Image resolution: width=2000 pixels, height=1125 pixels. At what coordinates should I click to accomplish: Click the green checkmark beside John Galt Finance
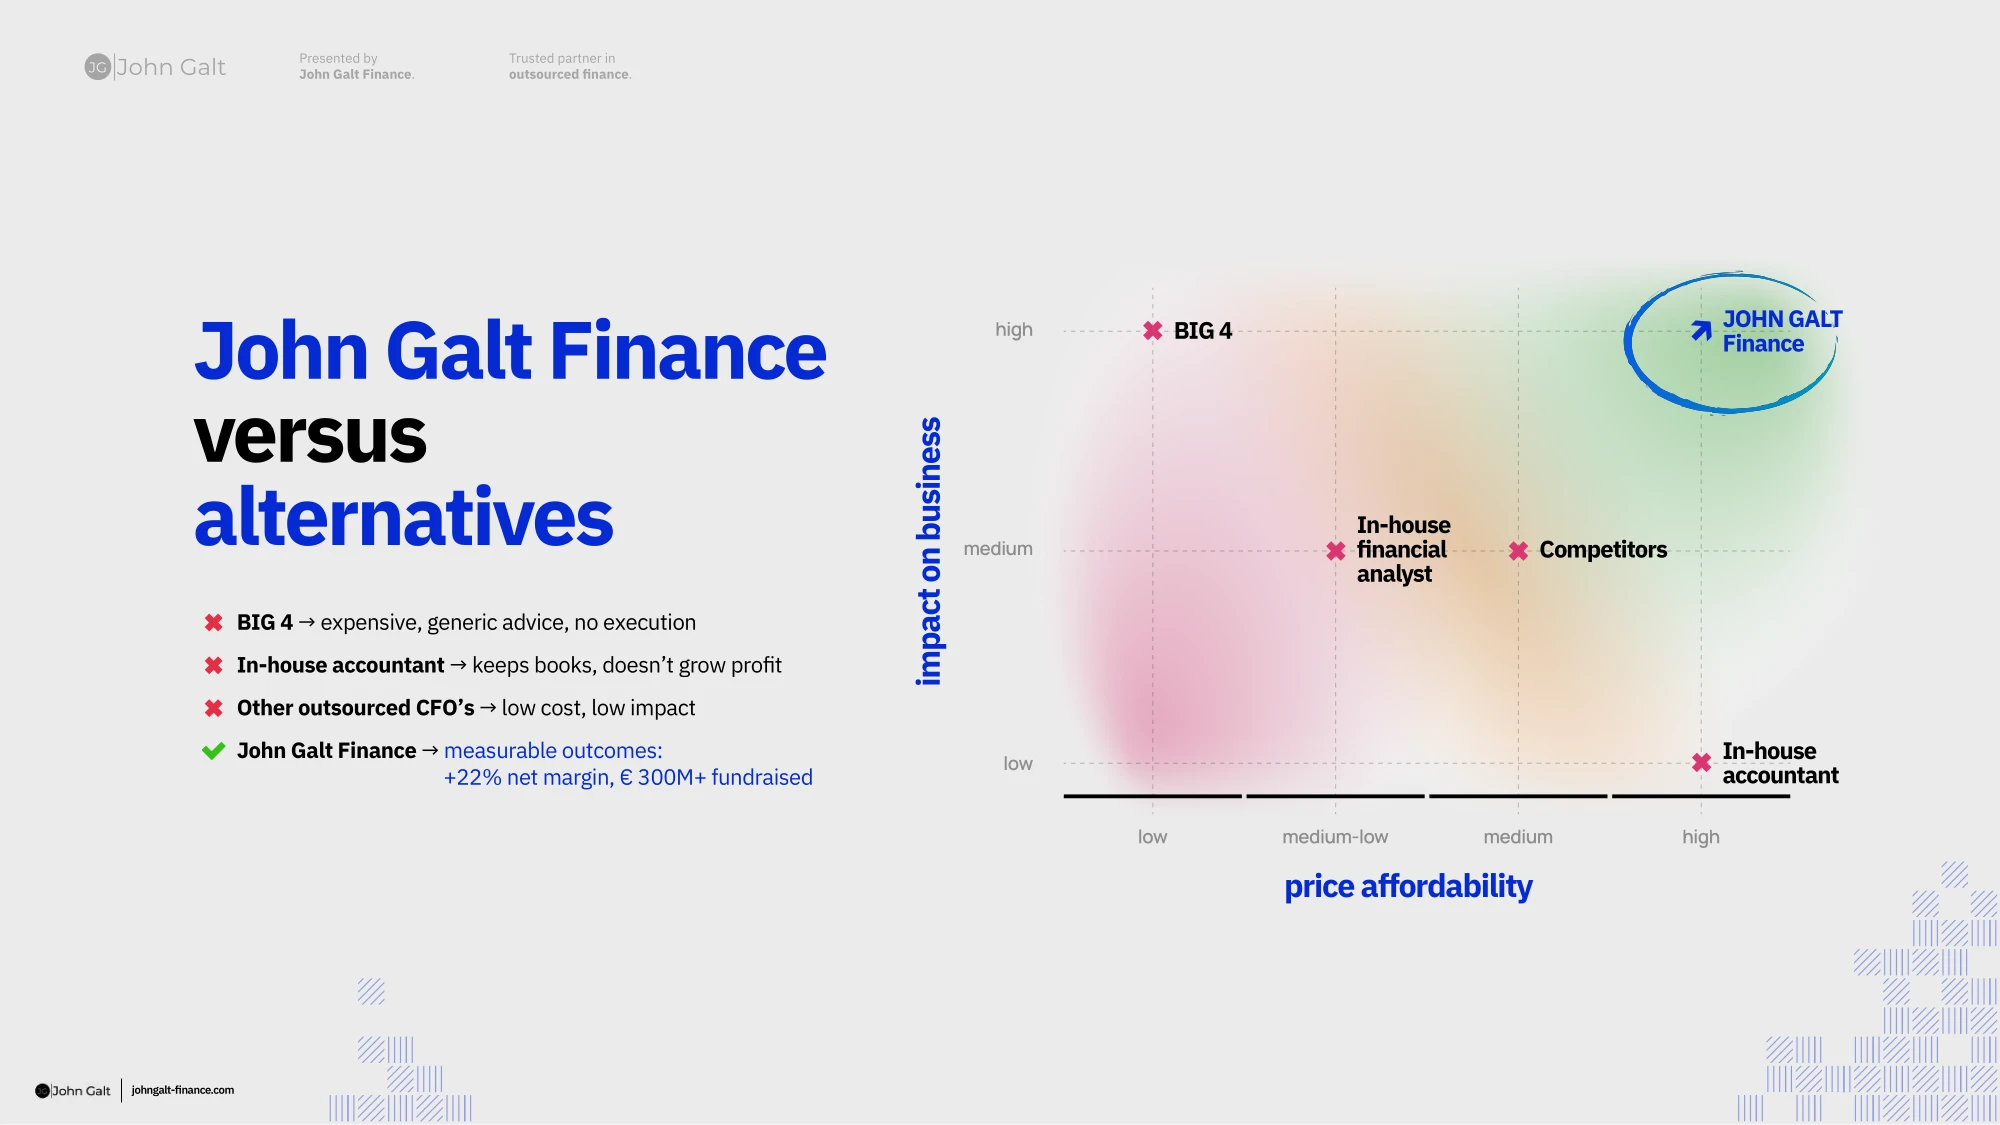click(x=213, y=751)
